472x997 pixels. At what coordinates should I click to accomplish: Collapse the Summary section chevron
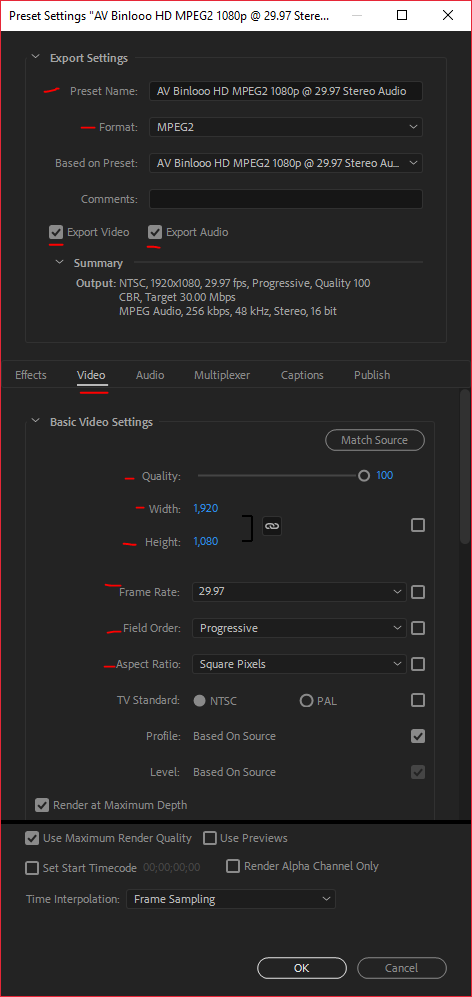[59, 262]
